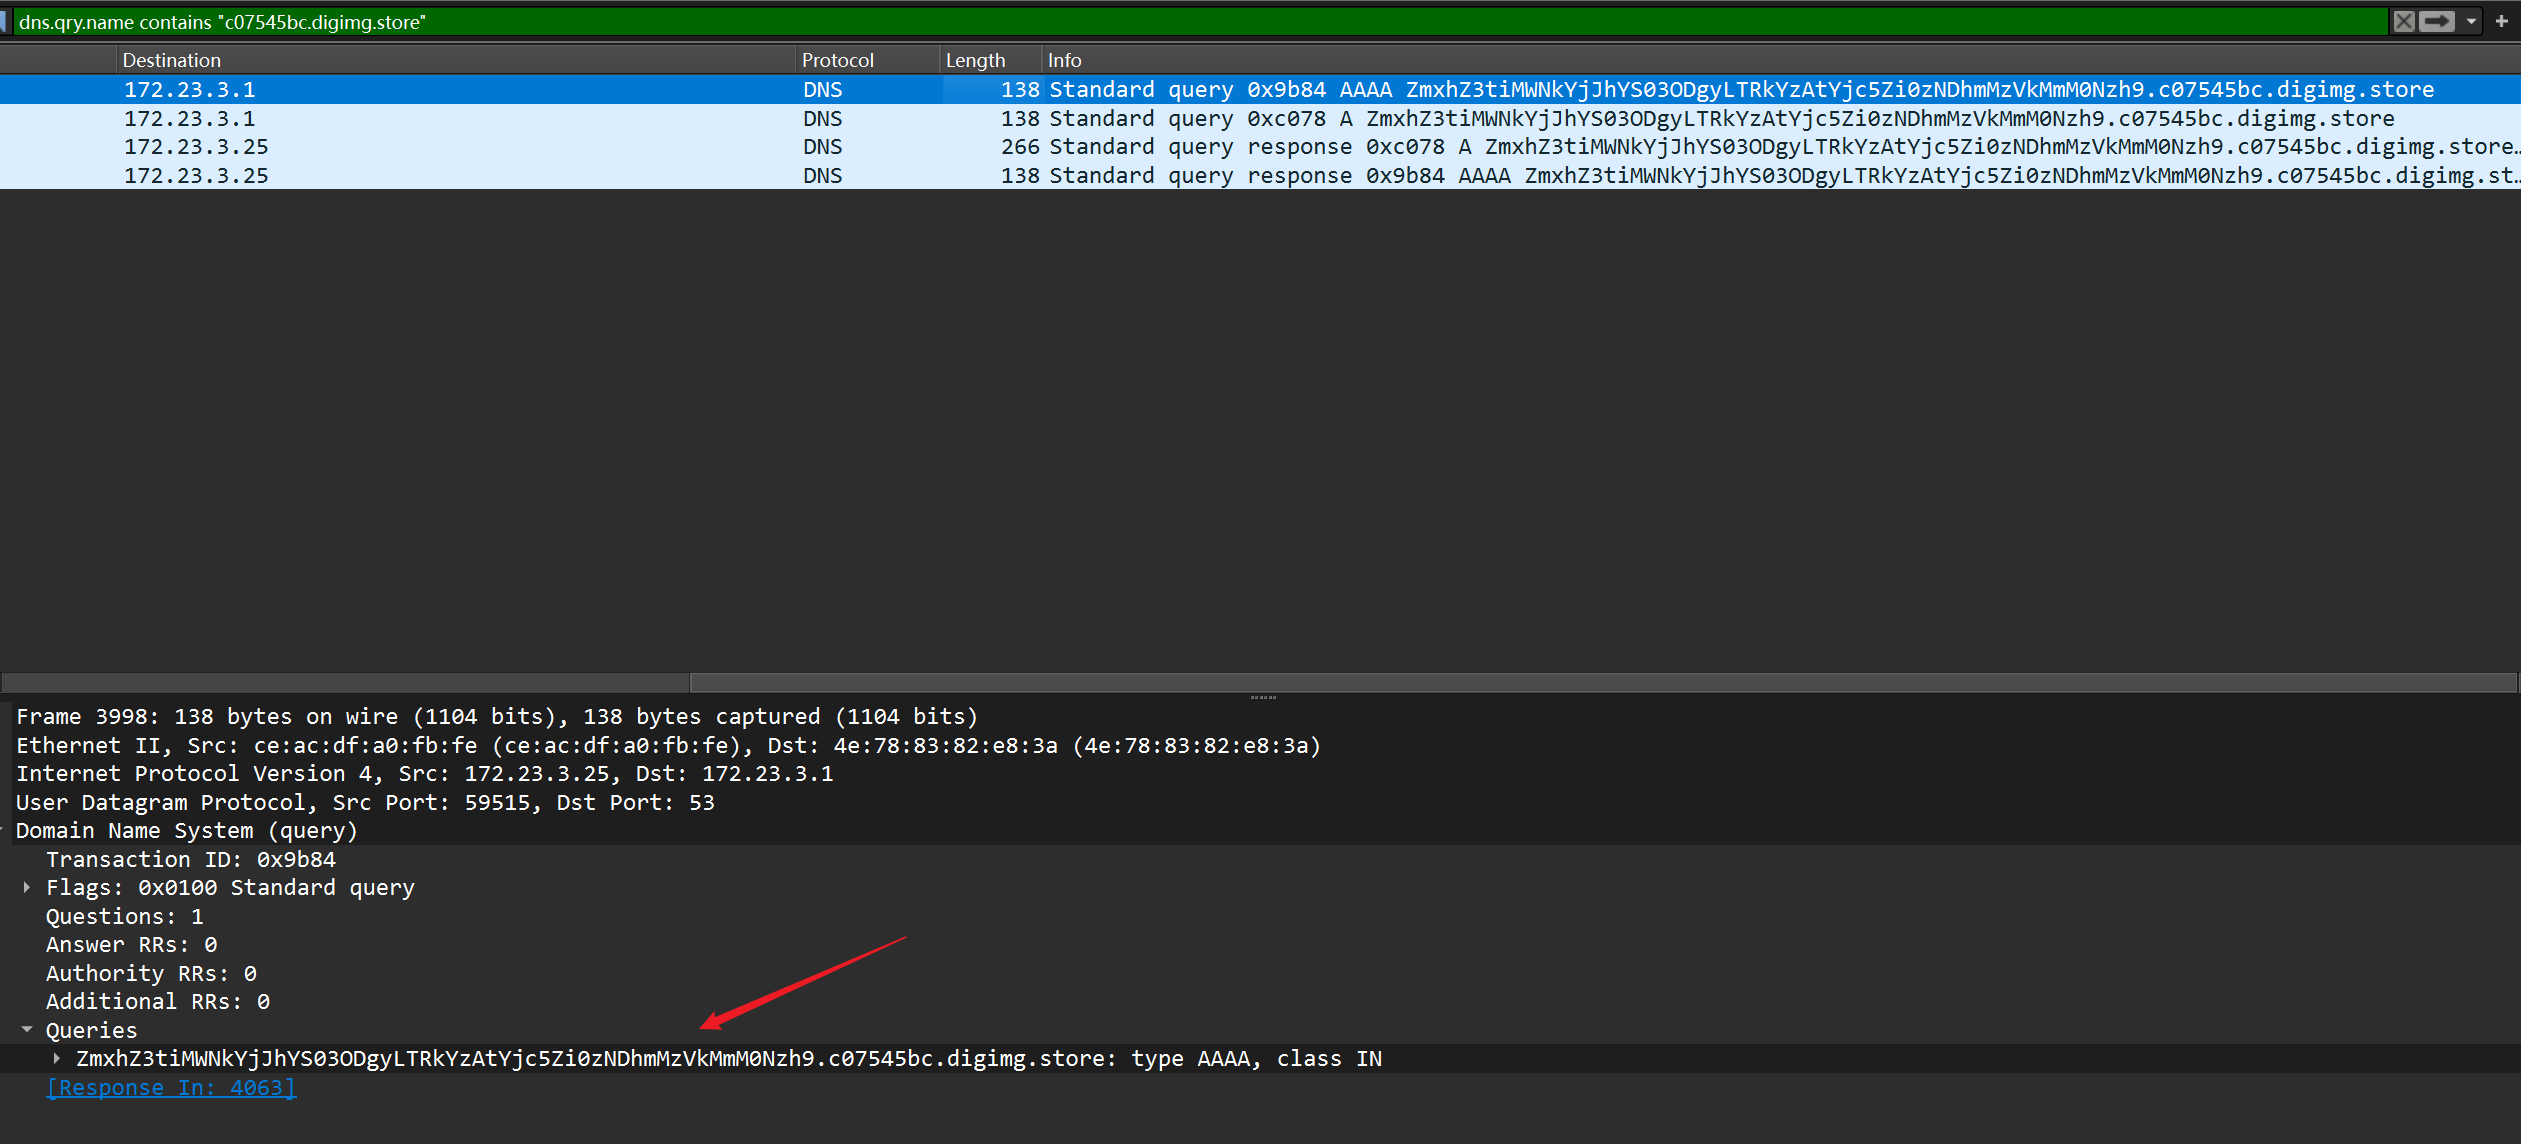The image size is (2521, 1144).
Task: Open the display filter history dropdown
Action: tap(2471, 21)
